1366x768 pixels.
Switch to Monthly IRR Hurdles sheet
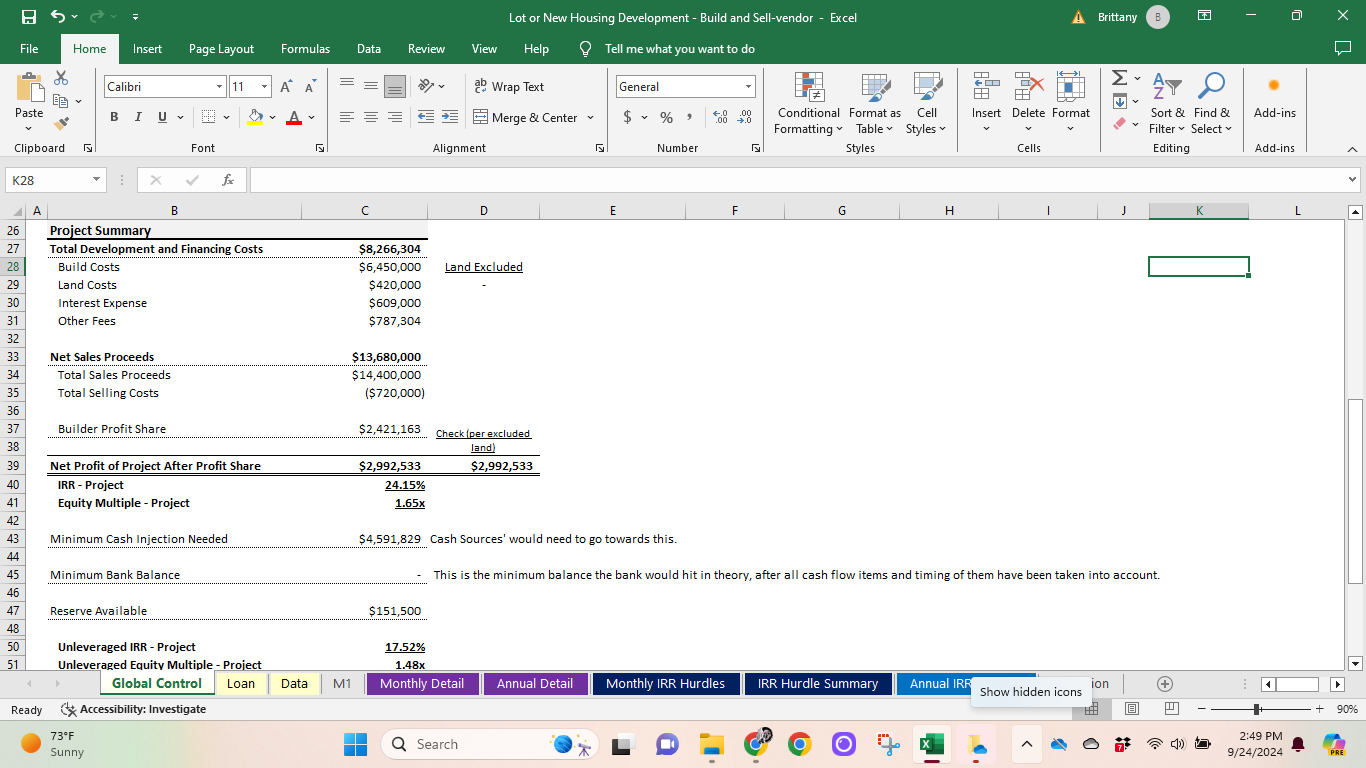click(666, 684)
